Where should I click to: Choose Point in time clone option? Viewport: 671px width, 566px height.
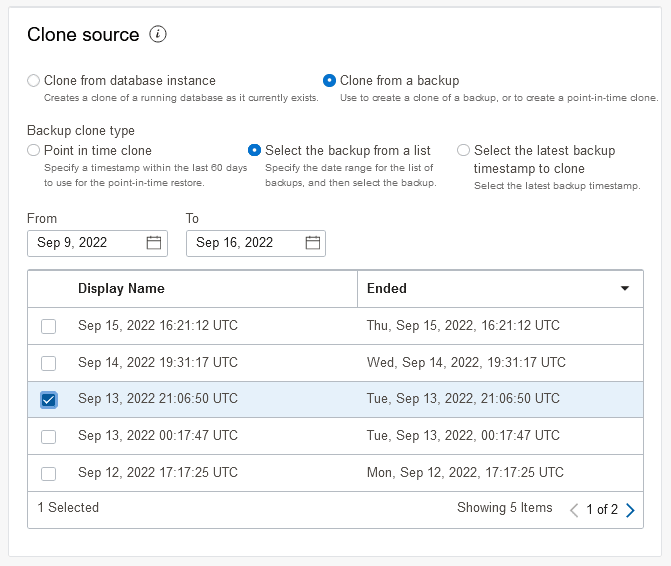tap(34, 150)
